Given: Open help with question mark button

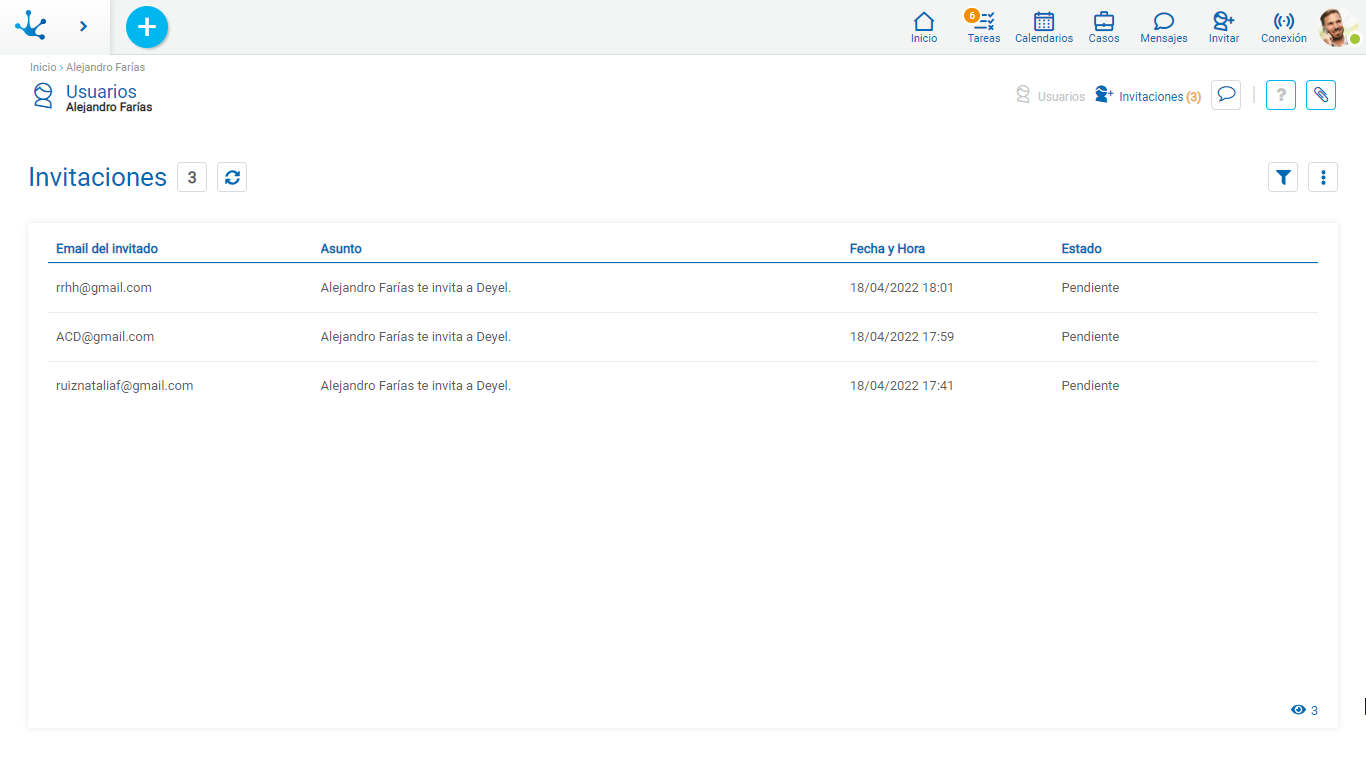Looking at the screenshot, I should (x=1281, y=95).
